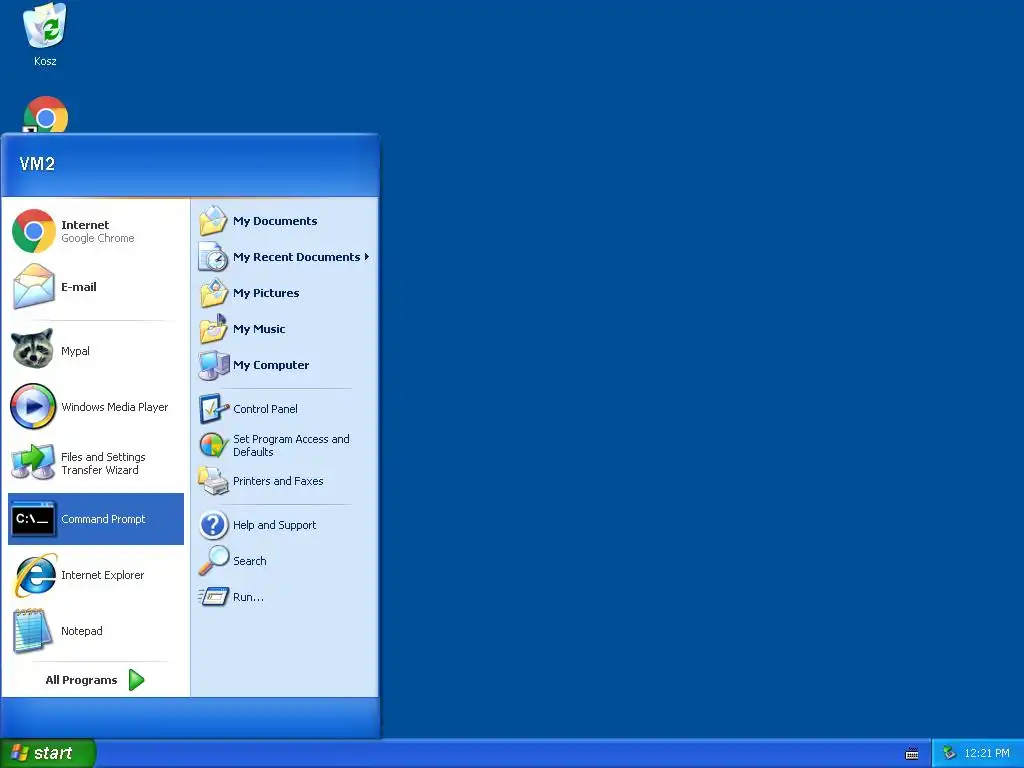The height and width of the screenshot is (768, 1024).
Task: Open the Set Program Access and Defaults icon
Action: (213, 445)
